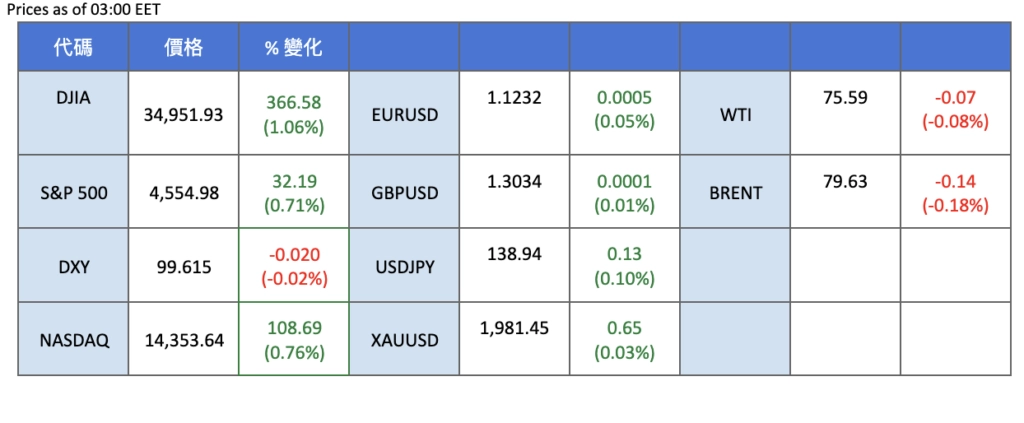Click the USDJPY symbol cell
The image size is (1024, 423).
point(404,266)
